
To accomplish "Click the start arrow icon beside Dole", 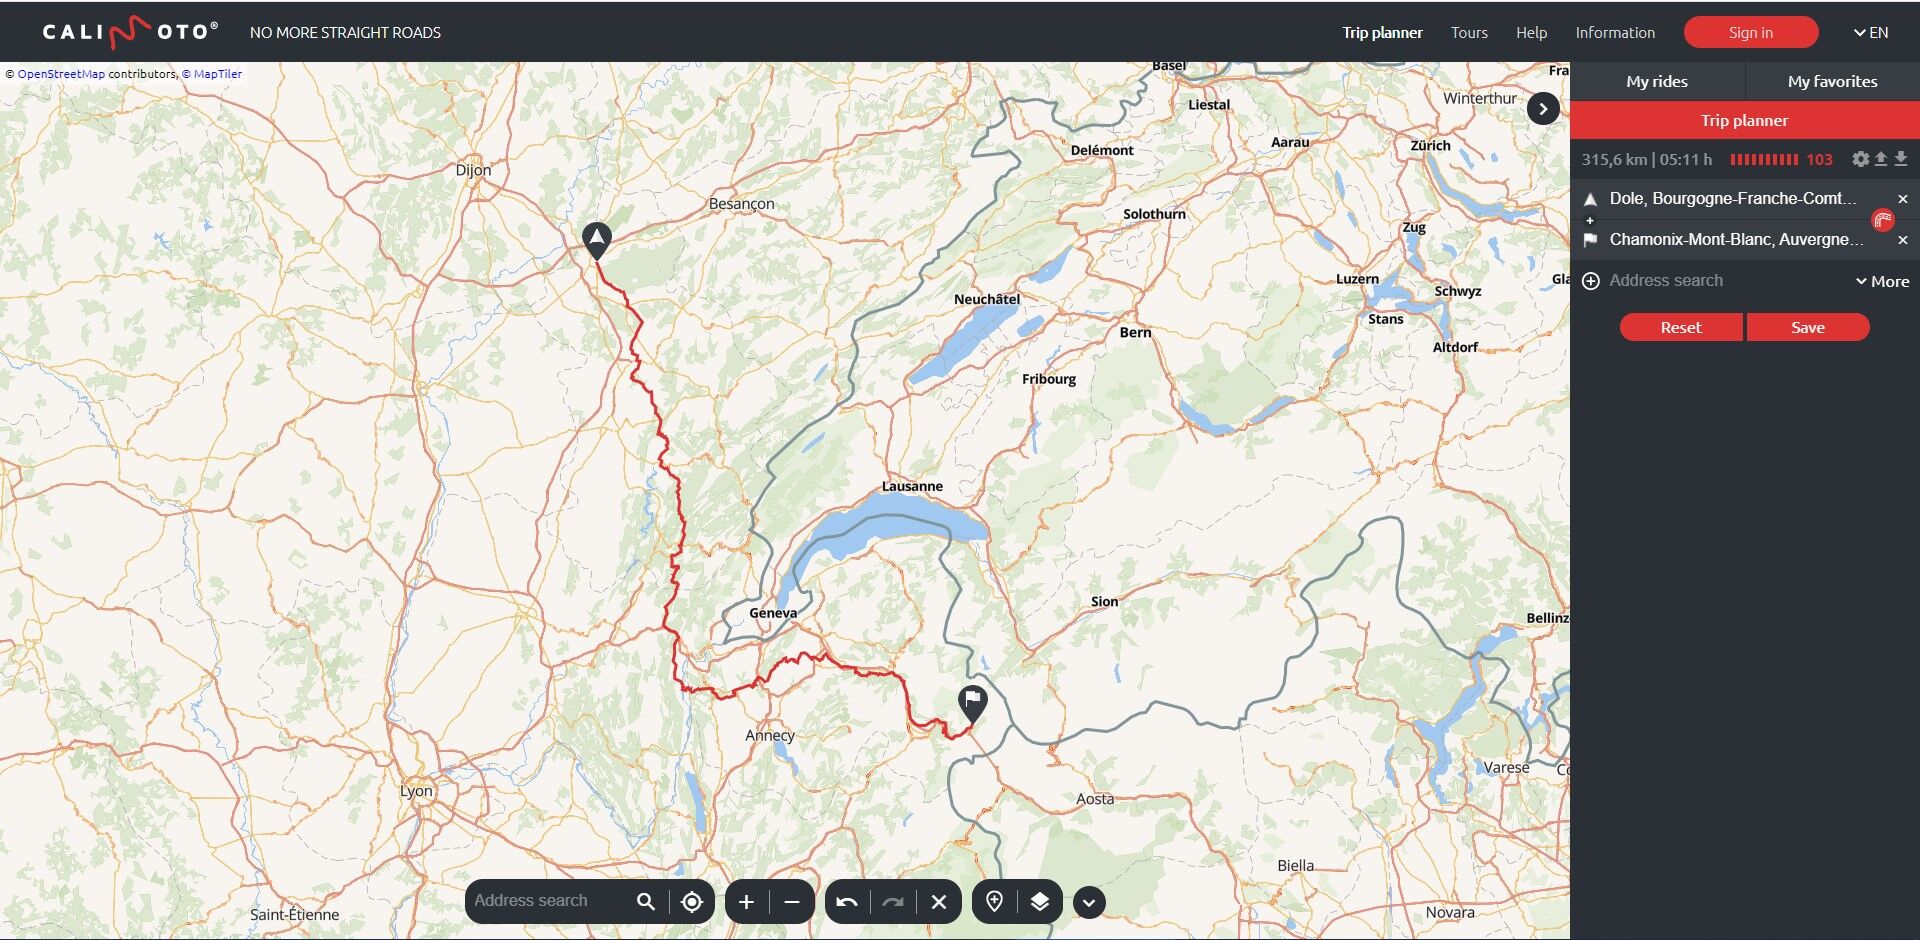I will click(1591, 199).
